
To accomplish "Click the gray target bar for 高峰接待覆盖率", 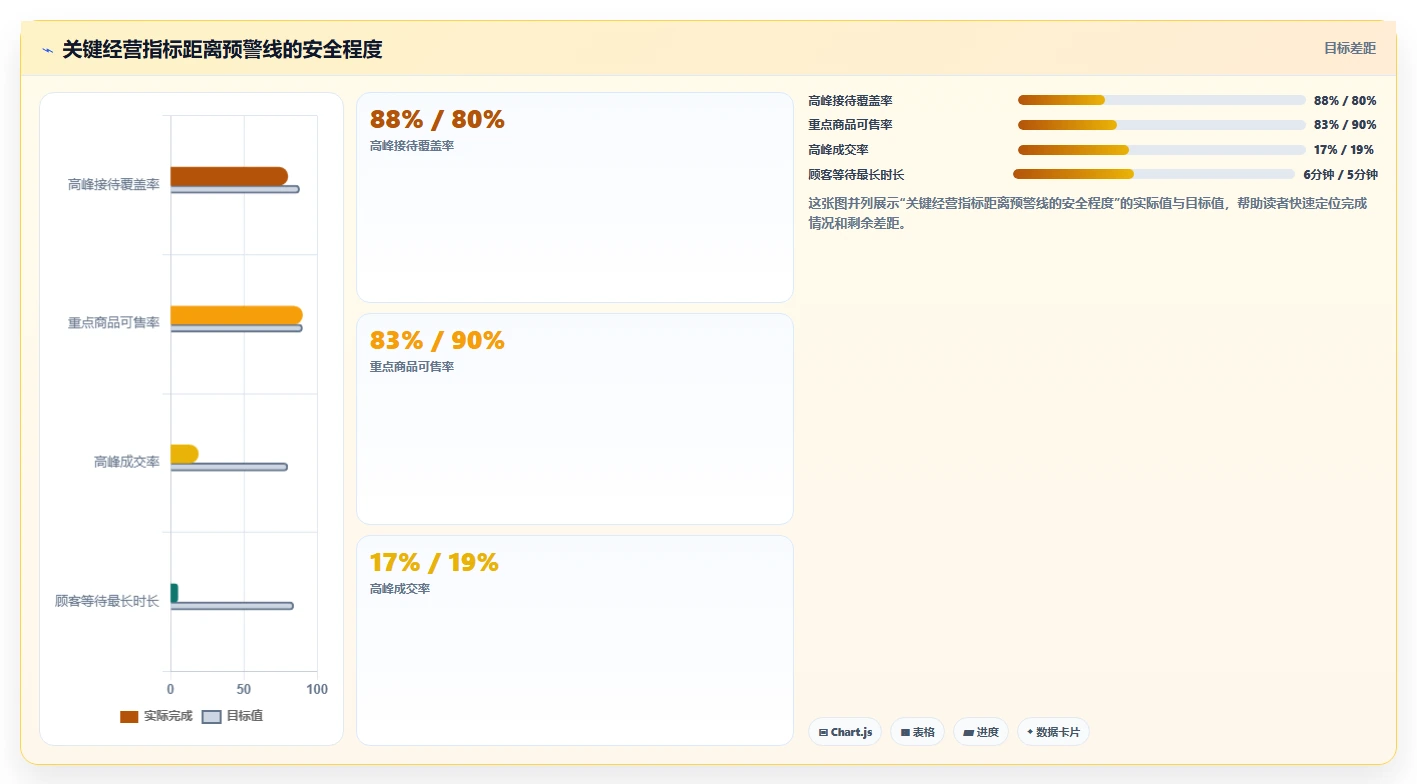I will pos(235,189).
